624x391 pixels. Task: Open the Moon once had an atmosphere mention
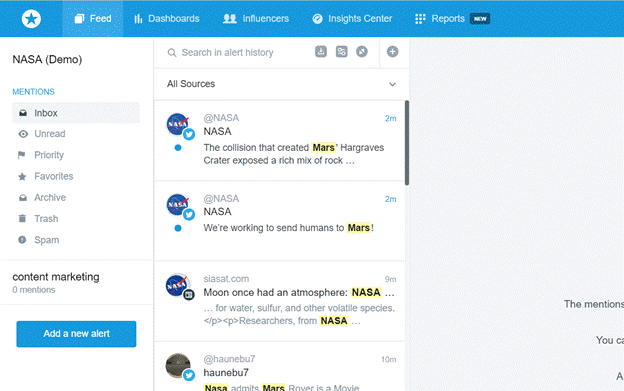pyautogui.click(x=279, y=302)
